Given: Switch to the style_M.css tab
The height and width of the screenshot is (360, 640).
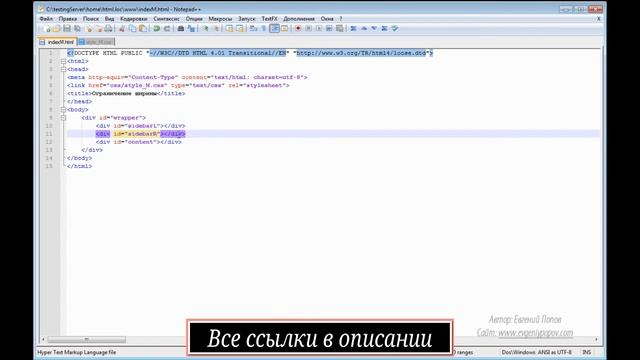Looking at the screenshot, I should point(96,42).
